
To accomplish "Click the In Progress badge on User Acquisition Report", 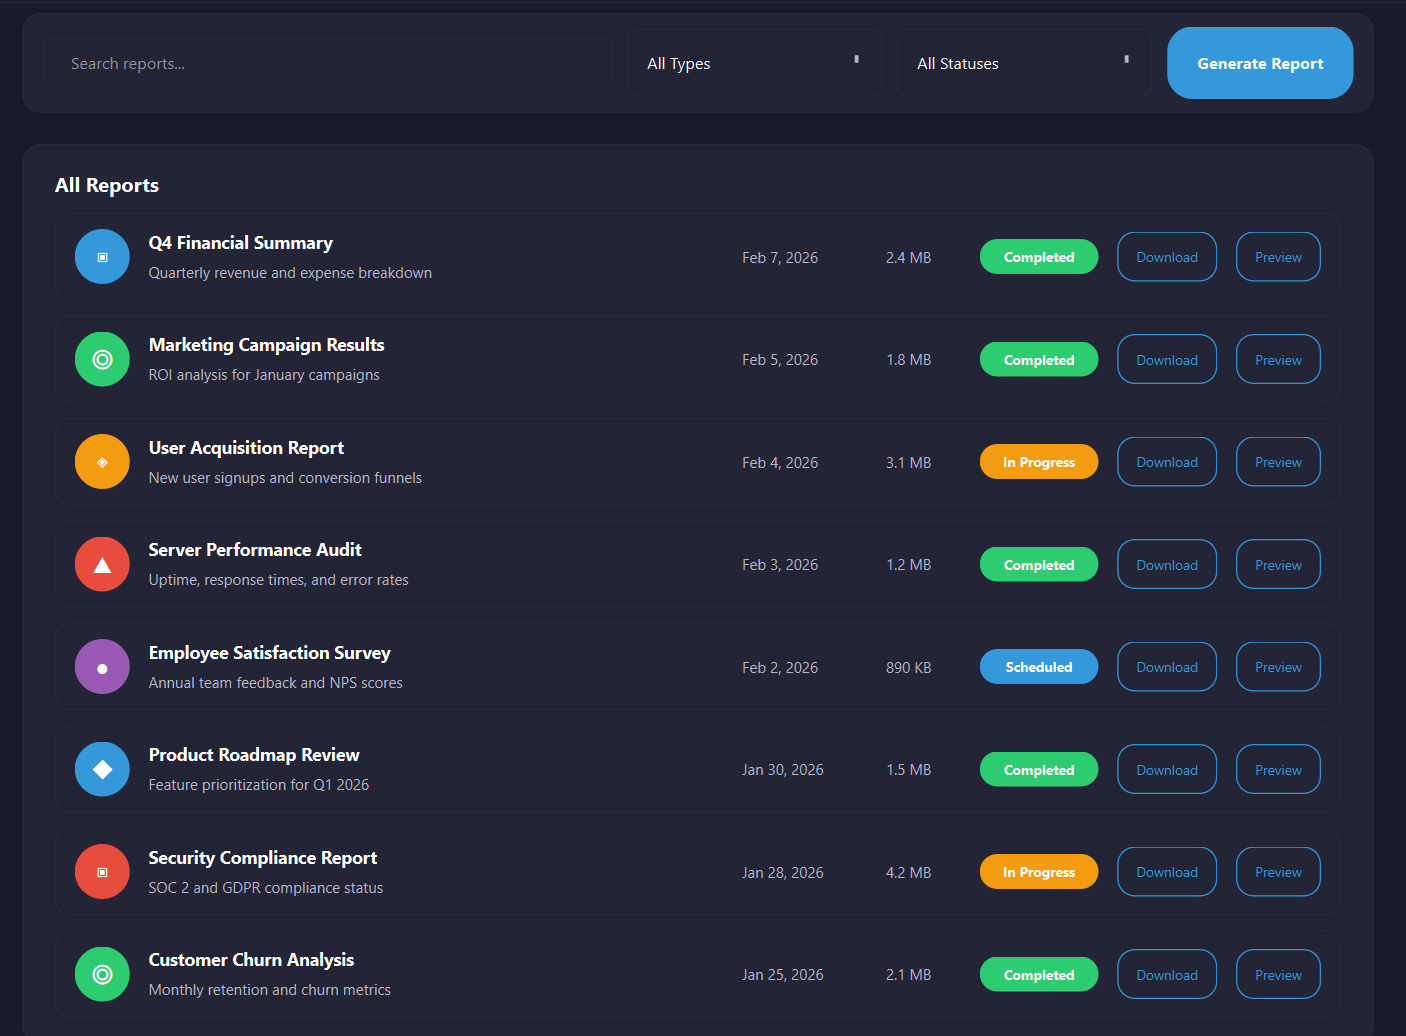I will 1038,461.
